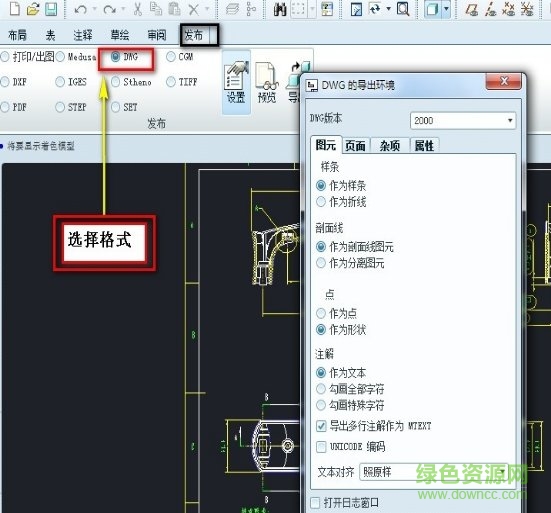Open dropdown arrow next to Redo

[x=123, y=8]
